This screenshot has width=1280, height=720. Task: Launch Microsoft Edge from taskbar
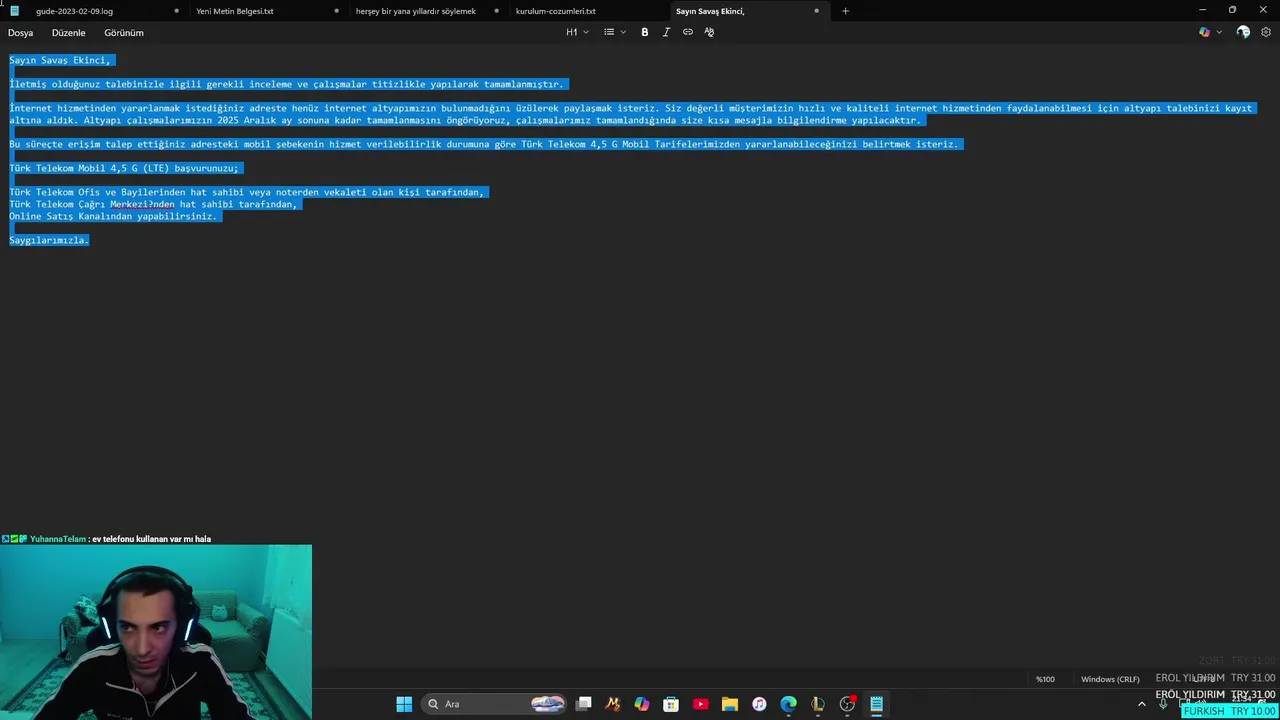(789, 704)
